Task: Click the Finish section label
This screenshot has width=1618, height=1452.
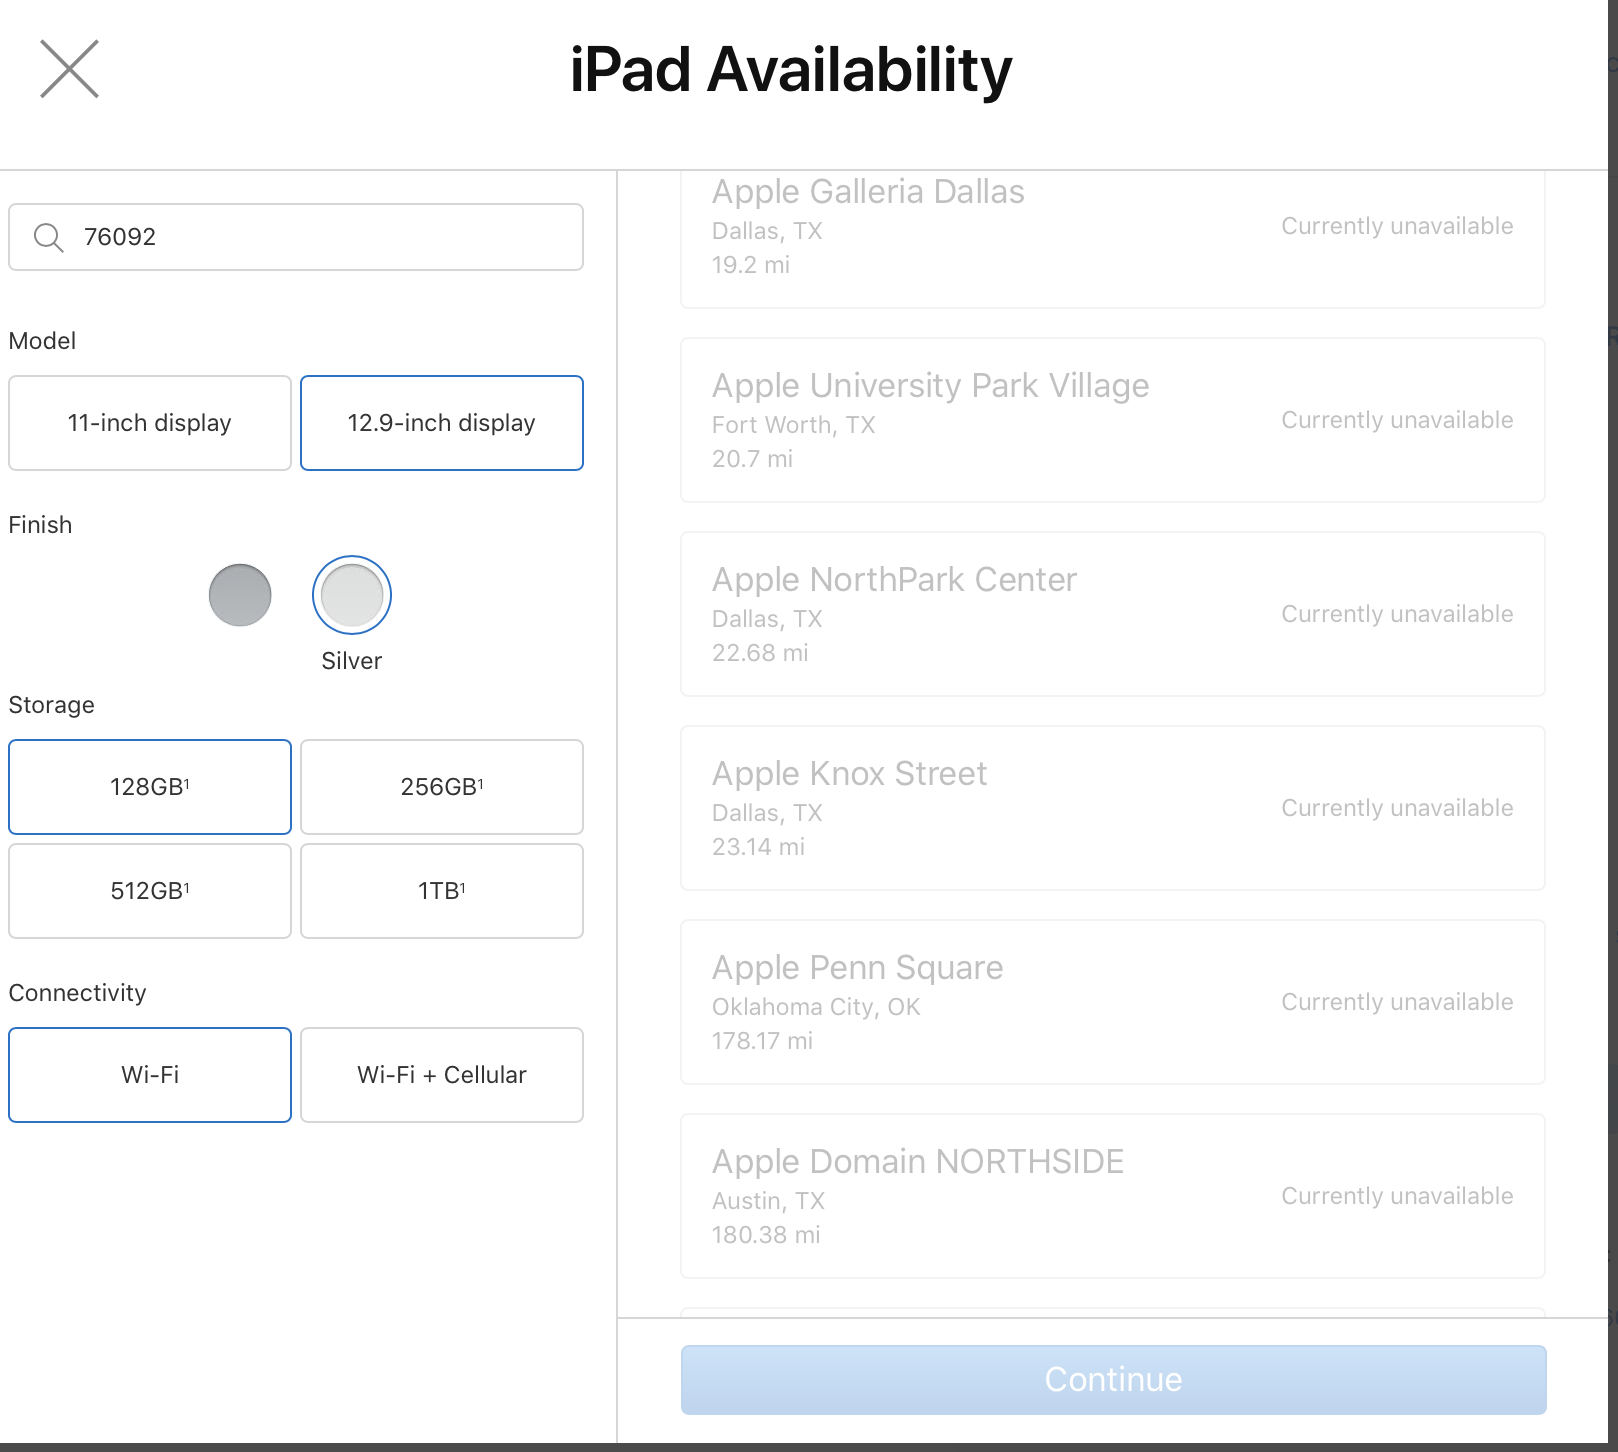Action: [40, 525]
